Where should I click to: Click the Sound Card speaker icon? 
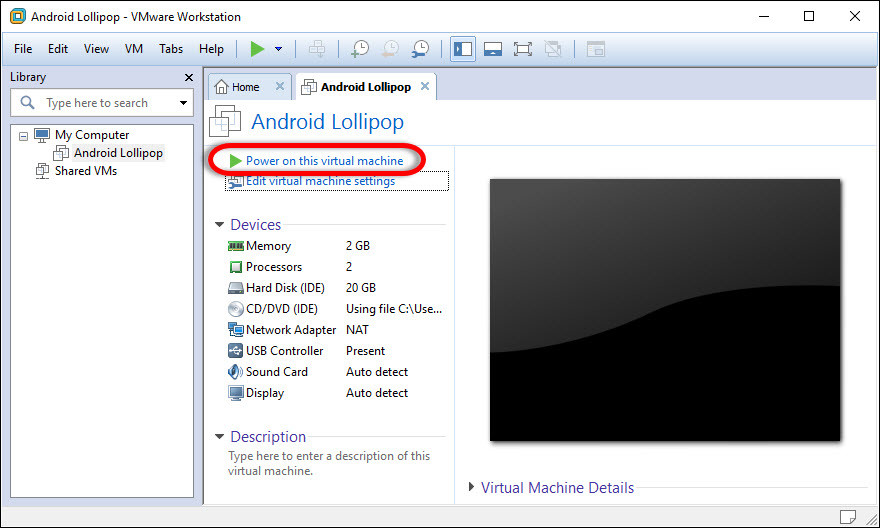235,371
